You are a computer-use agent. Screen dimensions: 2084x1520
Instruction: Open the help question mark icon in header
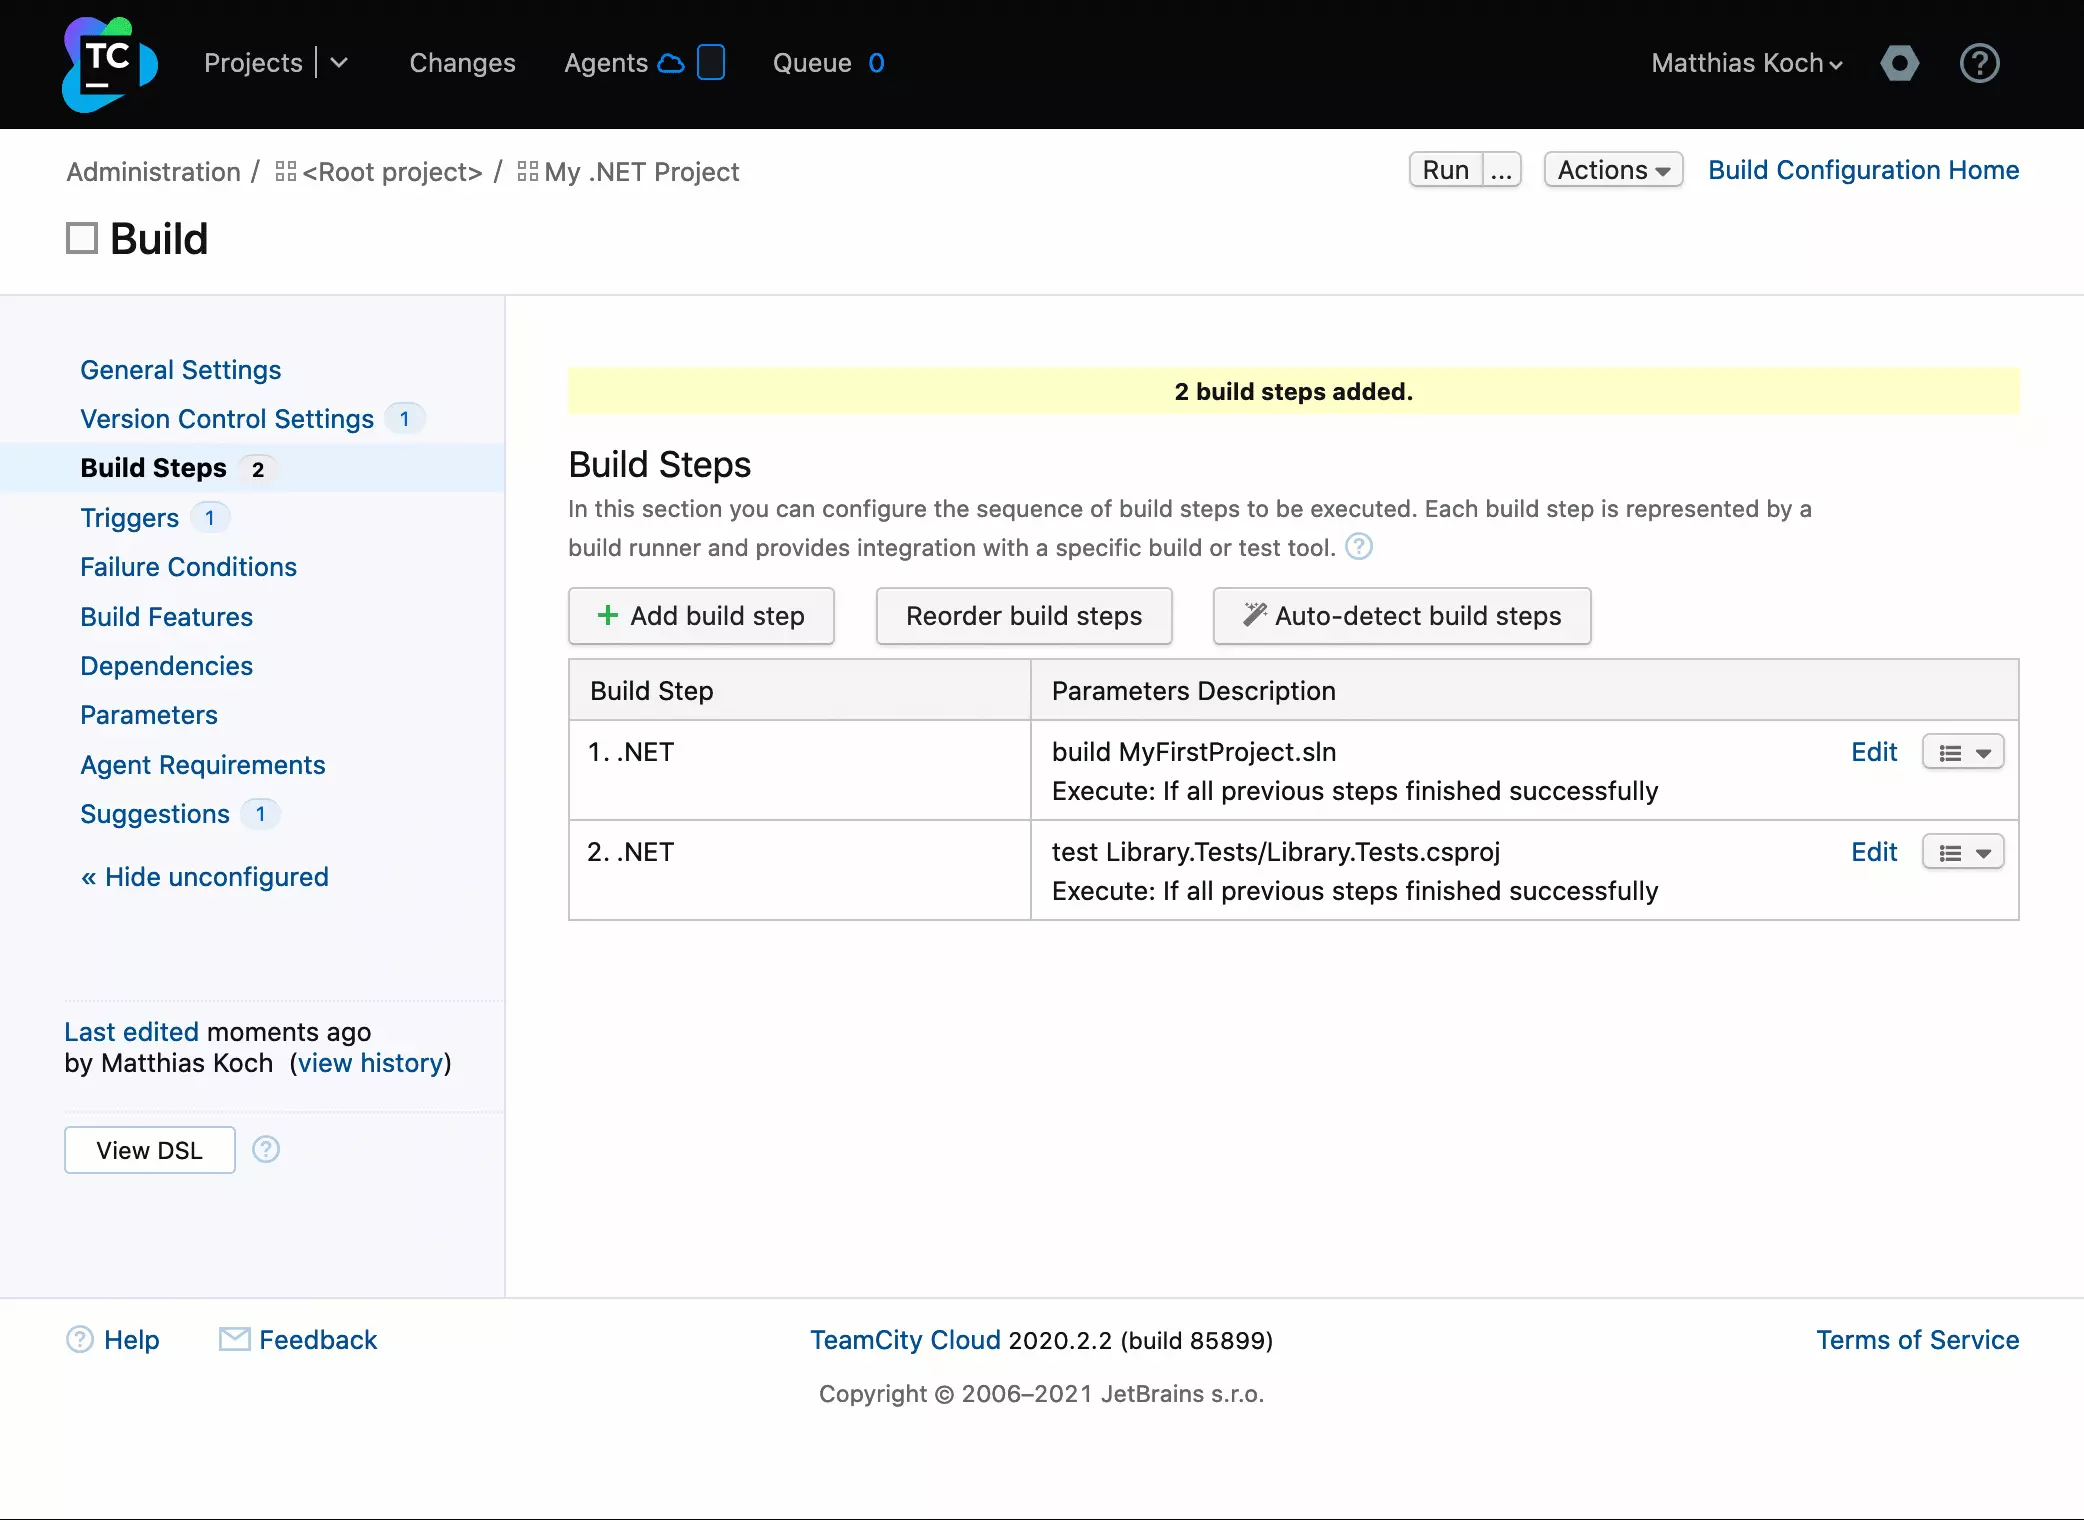click(1979, 63)
